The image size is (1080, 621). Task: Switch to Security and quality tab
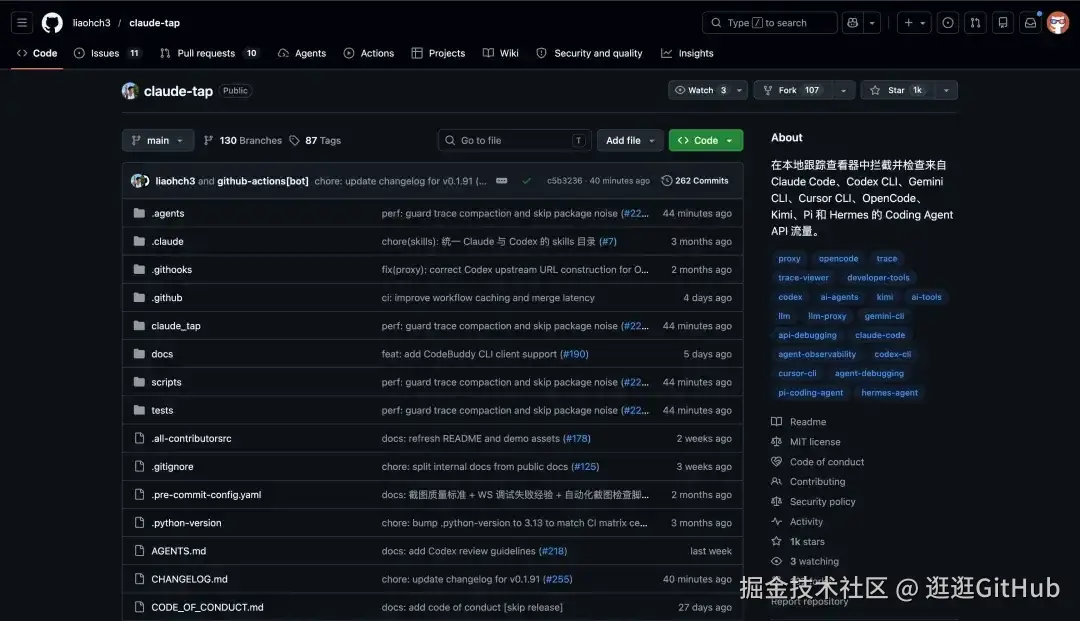[590, 53]
